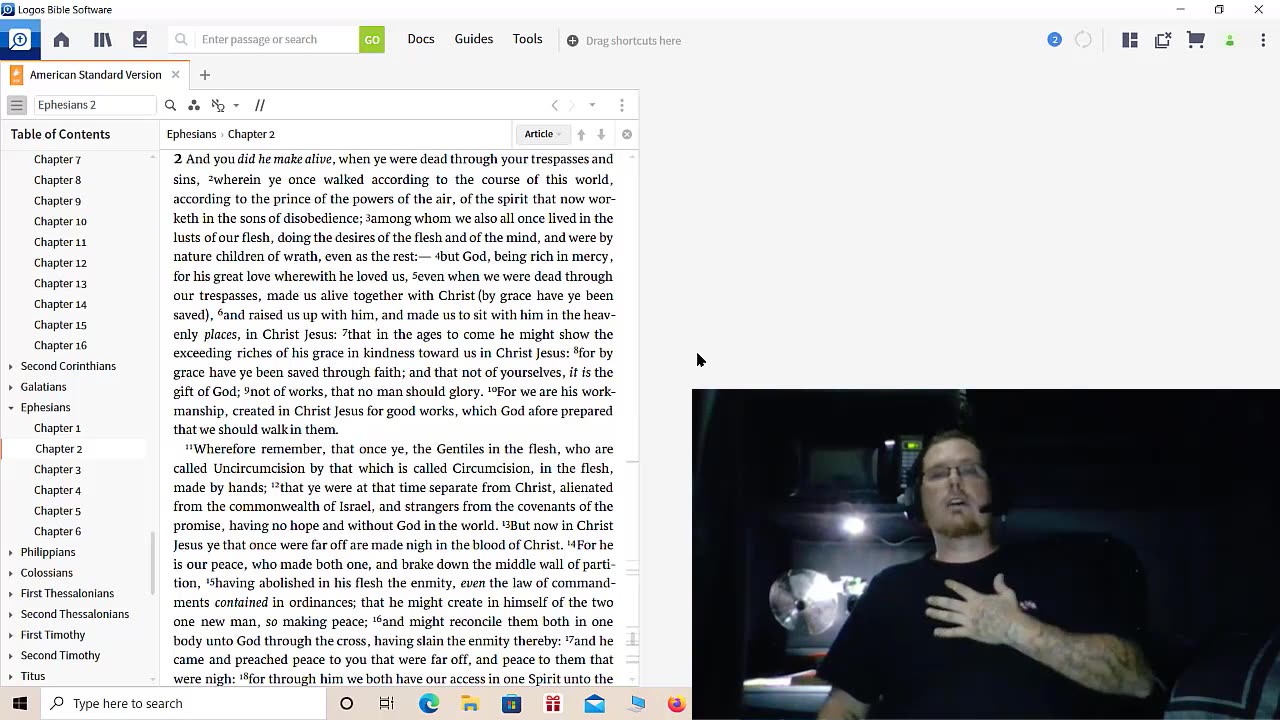Focus the Enter passage or search box
This screenshot has width=1280, height=720.
coord(277,40)
